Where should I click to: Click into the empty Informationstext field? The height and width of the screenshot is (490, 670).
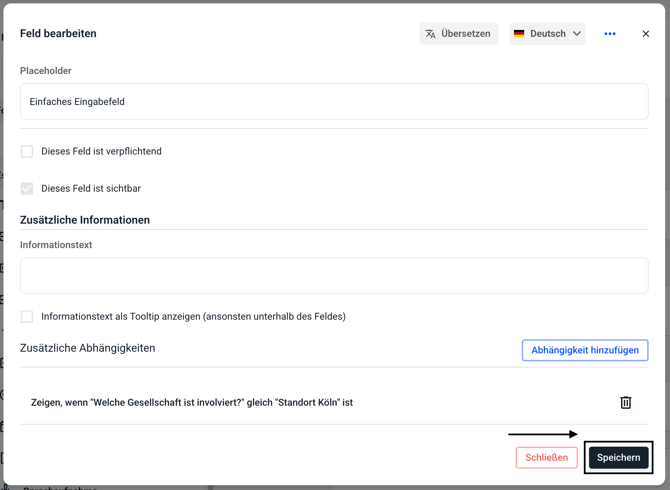tap(334, 276)
